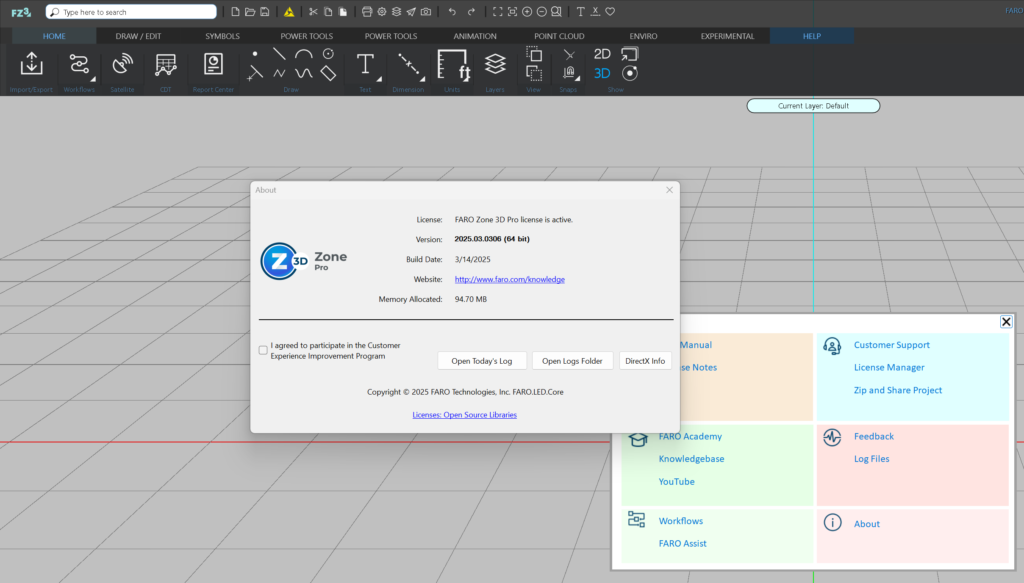Open the Licenses: Open Source Libraries link
Image resolution: width=1024 pixels, height=583 pixels.
coord(464,415)
